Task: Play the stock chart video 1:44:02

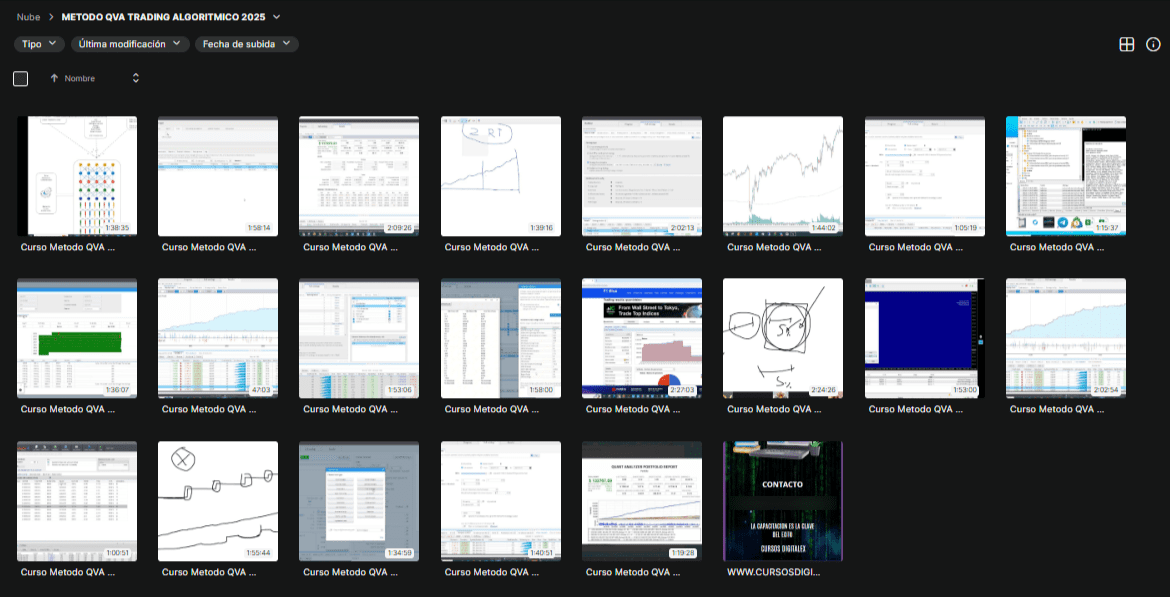Action: coord(783,176)
